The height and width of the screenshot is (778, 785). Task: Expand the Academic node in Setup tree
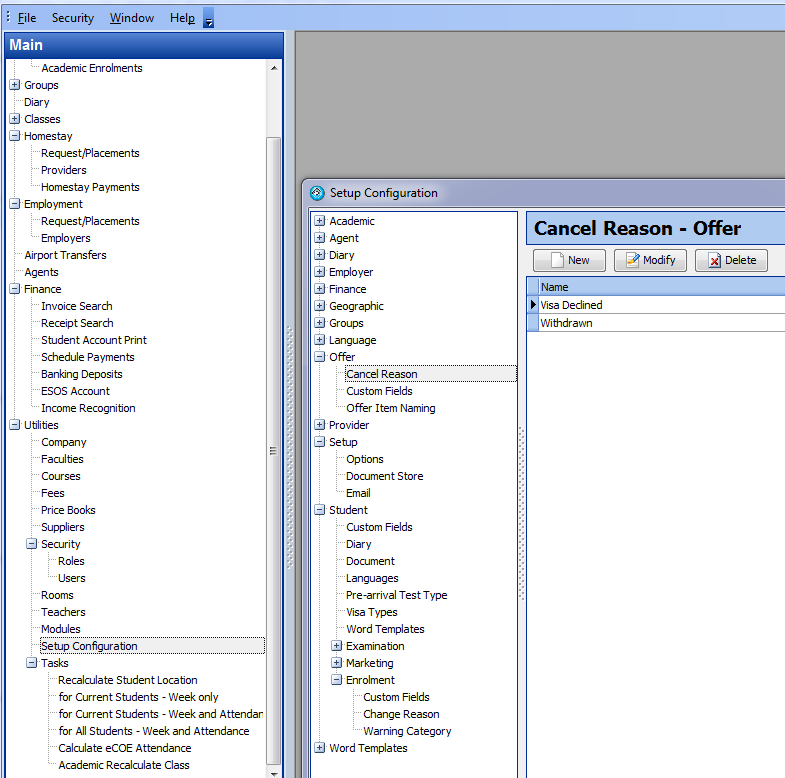click(x=319, y=221)
